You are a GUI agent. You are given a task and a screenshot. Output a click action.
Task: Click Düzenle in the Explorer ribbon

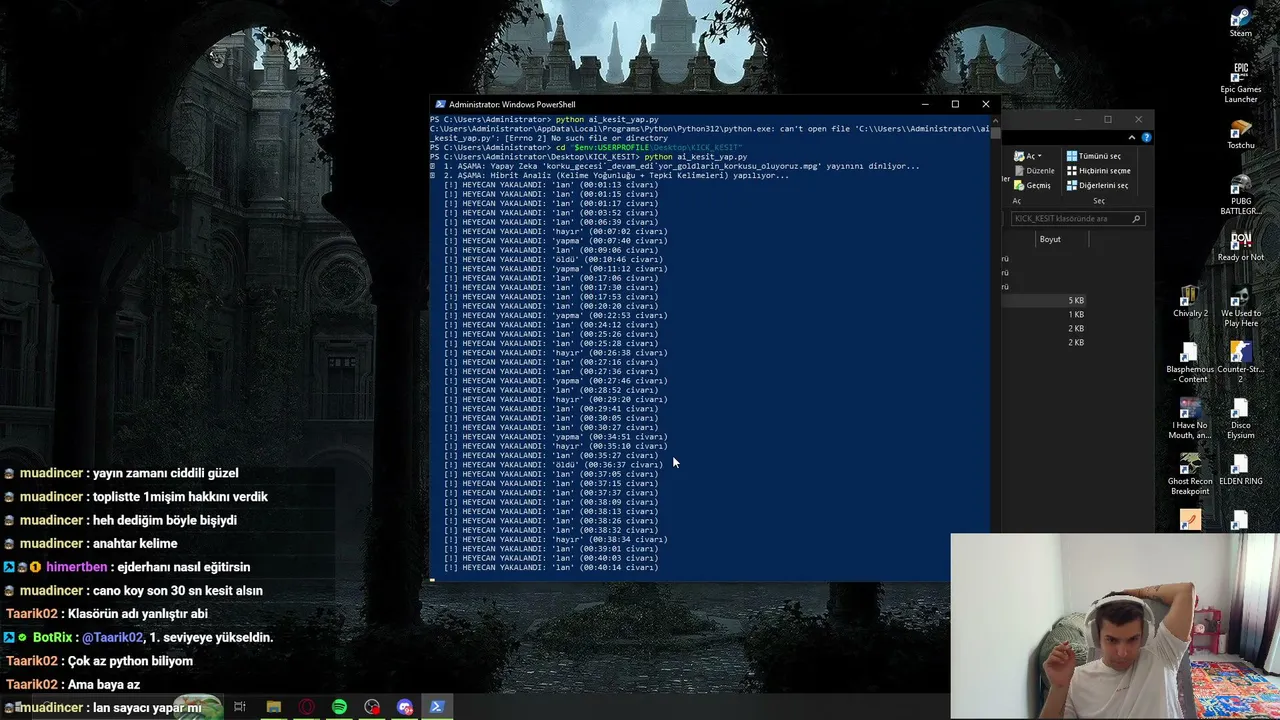pyautogui.click(x=1033, y=171)
